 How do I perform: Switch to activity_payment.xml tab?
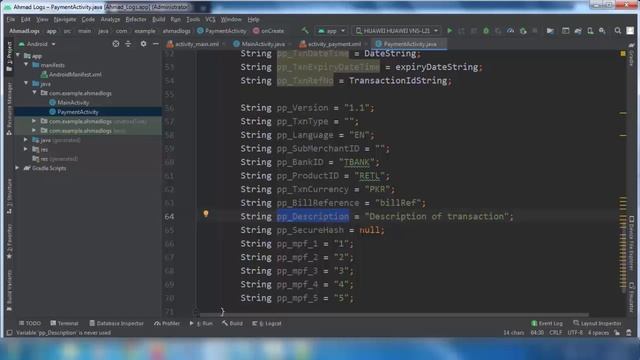point(334,44)
